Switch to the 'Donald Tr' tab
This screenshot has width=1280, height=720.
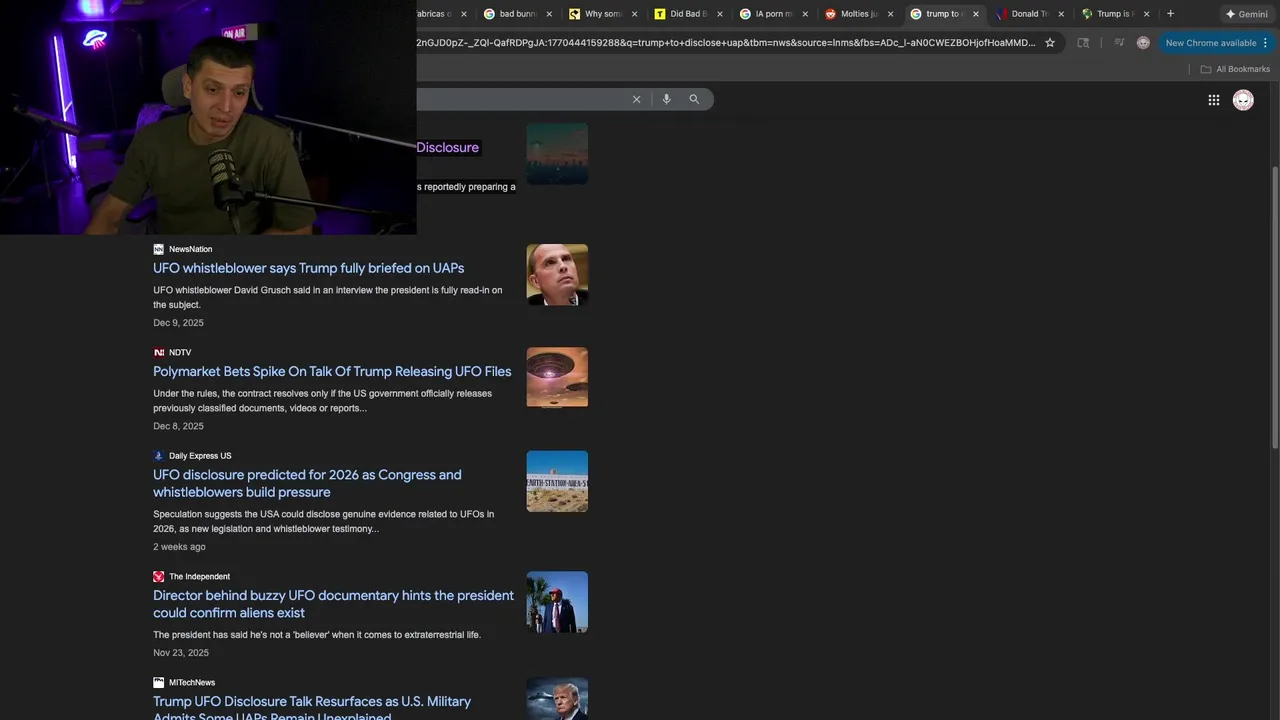[1029, 14]
